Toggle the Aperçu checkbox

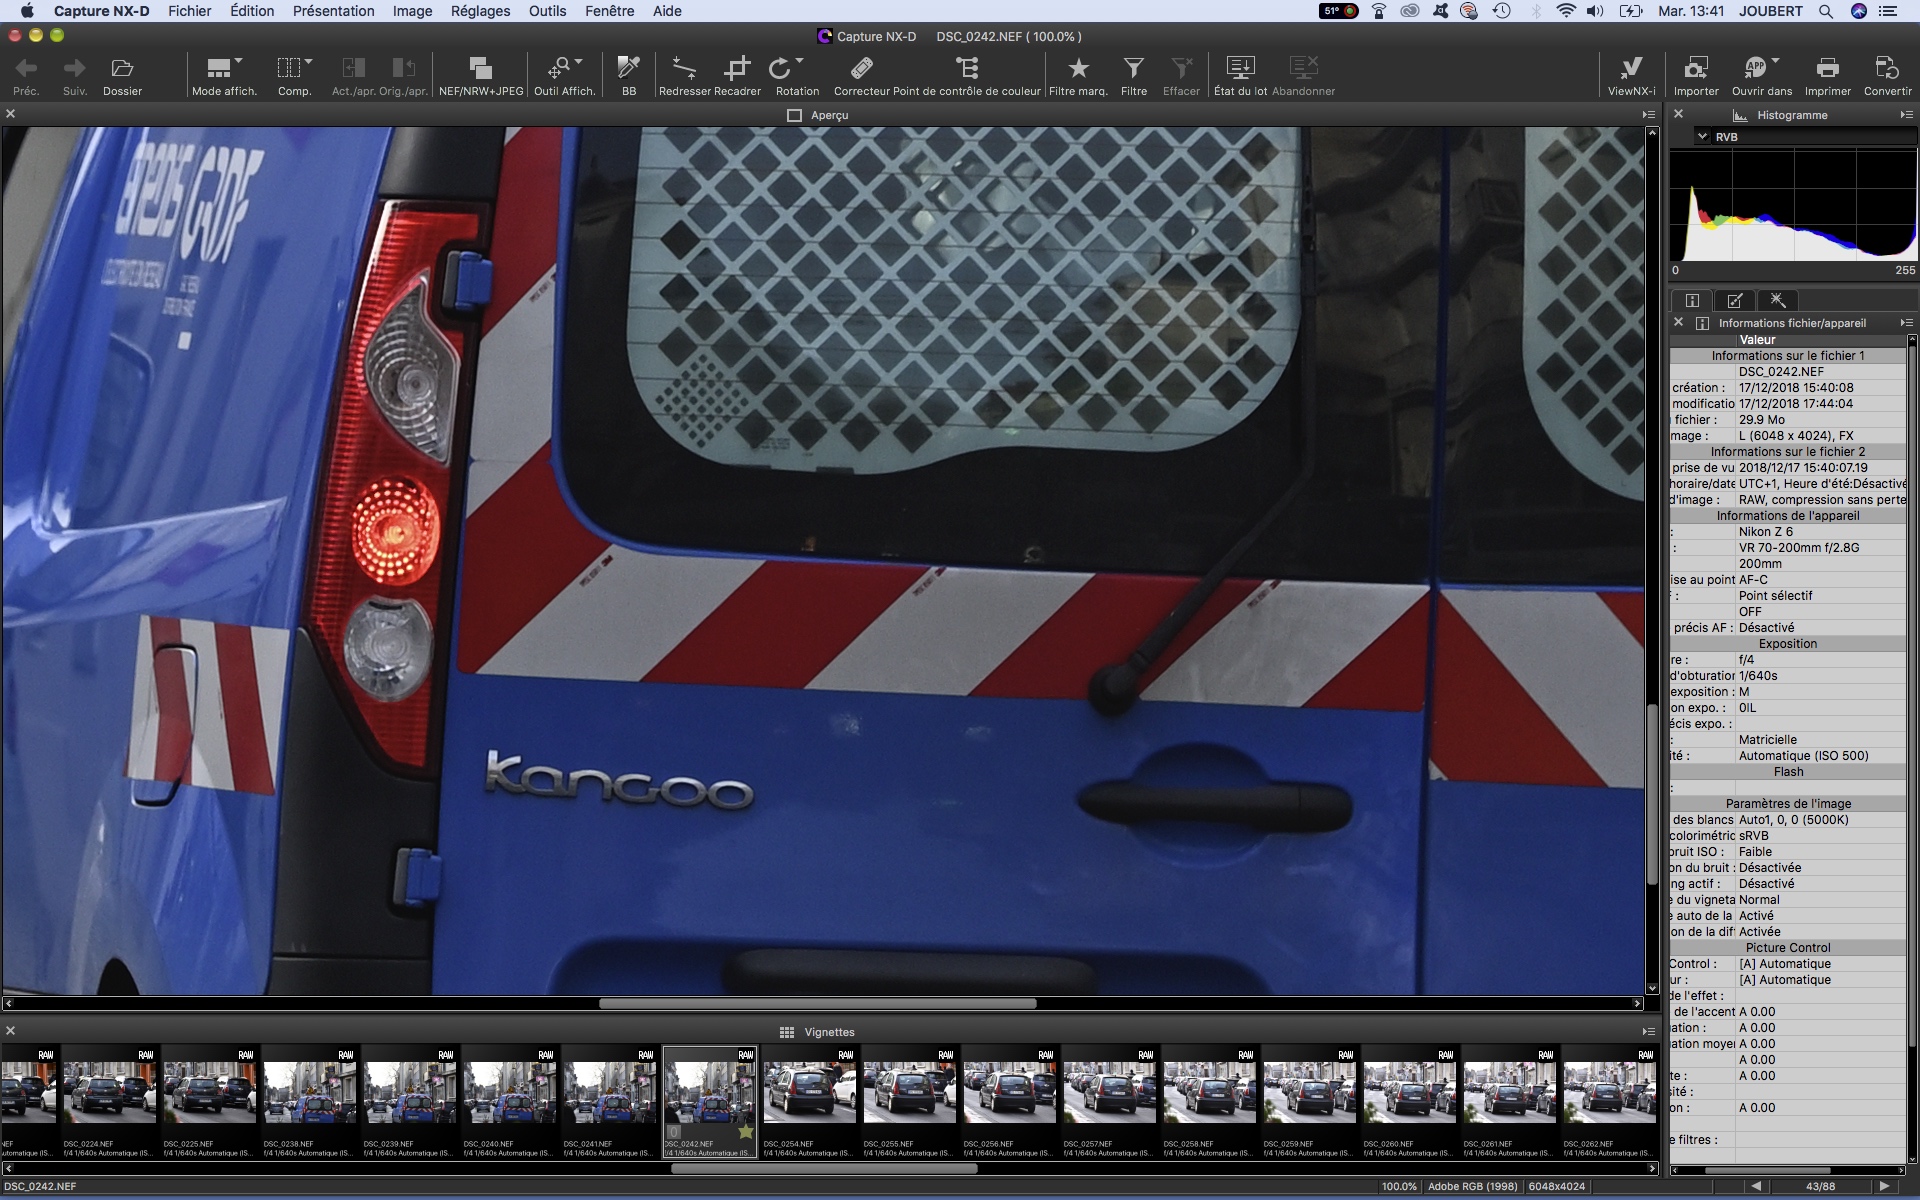click(x=795, y=115)
